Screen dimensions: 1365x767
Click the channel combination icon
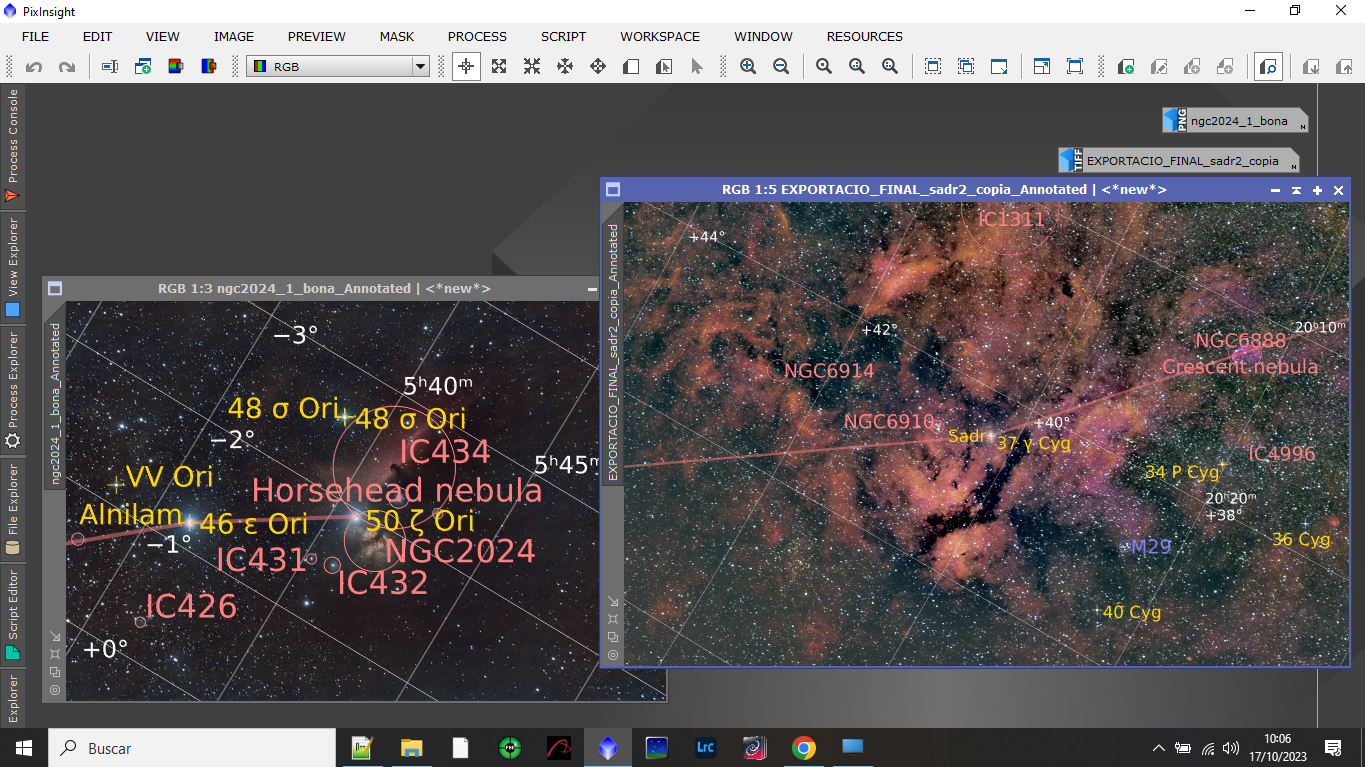[x=209, y=67]
